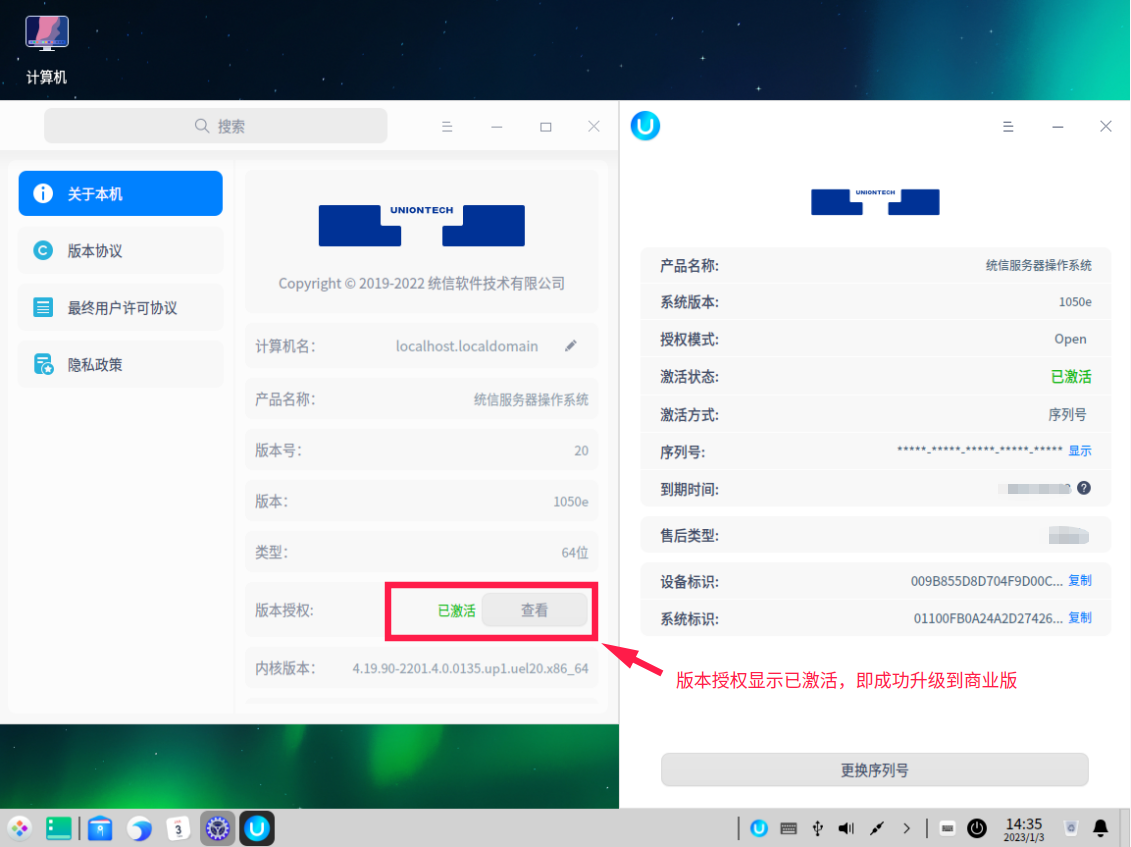This screenshot has width=1131, height=847.
Task: Open the on-screen keyboard tray icon
Action: click(x=788, y=828)
